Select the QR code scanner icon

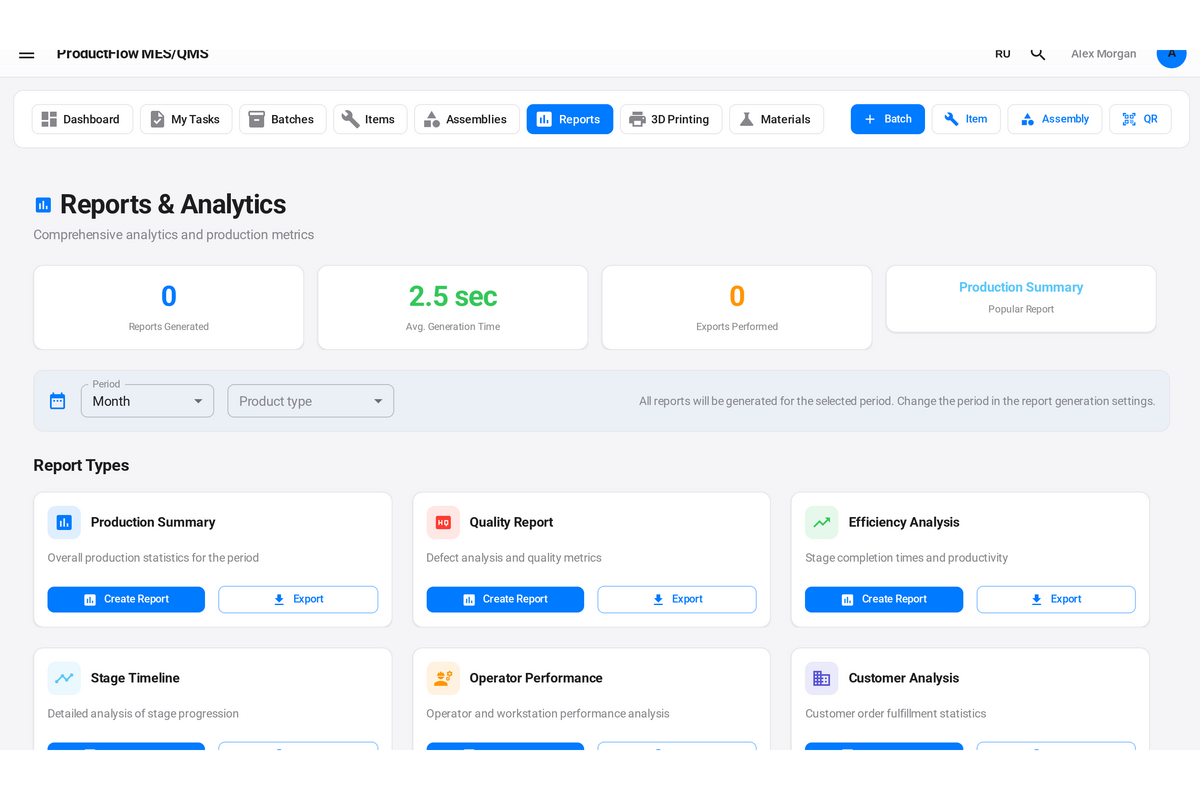[x=1127, y=119]
